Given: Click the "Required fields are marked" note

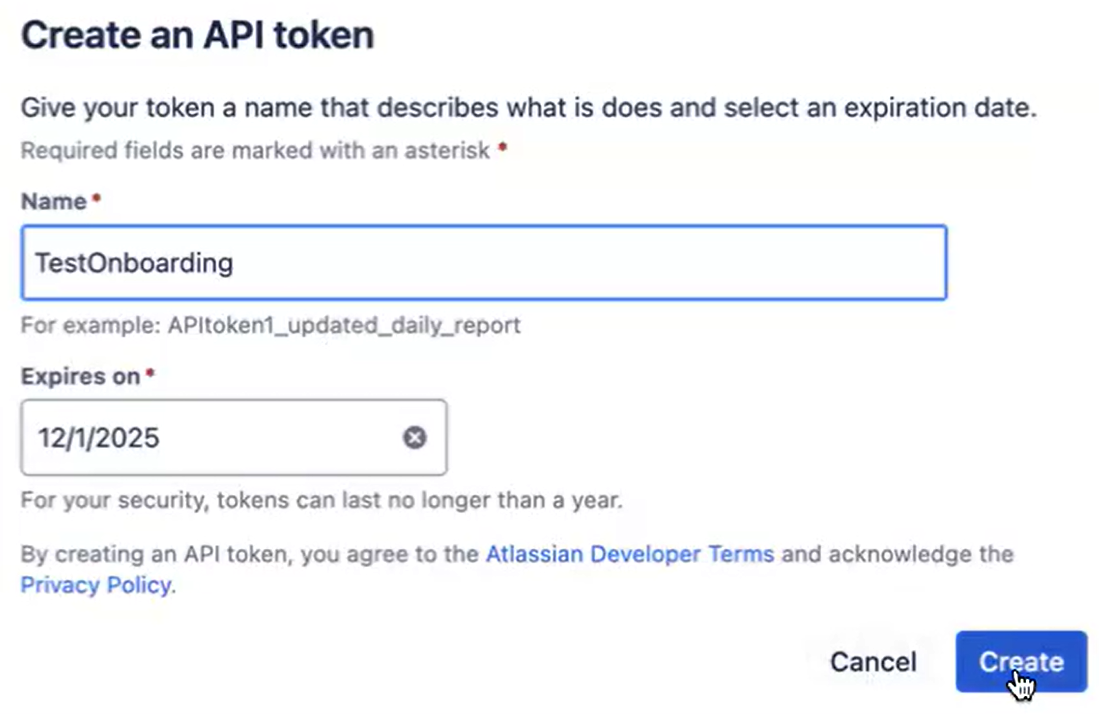Looking at the screenshot, I should point(255,150).
